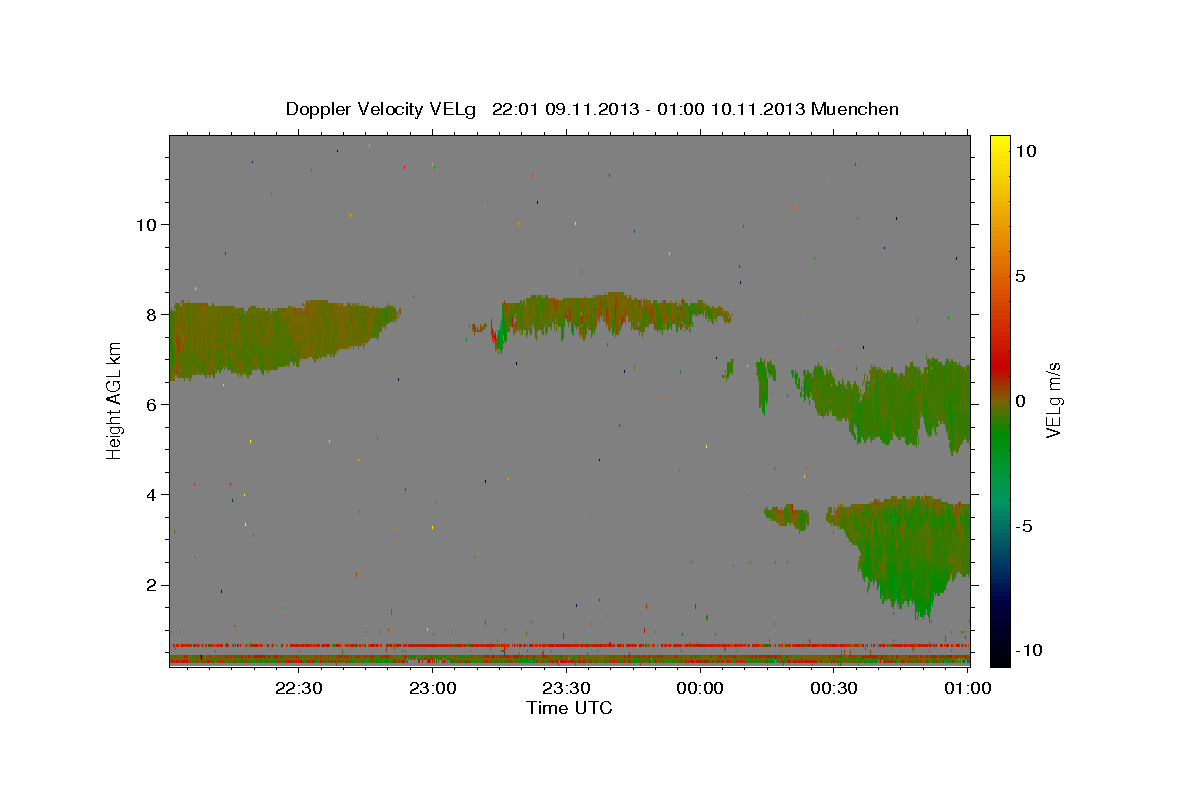This screenshot has width=1200, height=800.
Task: Click the colorbar label '10'
Action: point(1025,150)
